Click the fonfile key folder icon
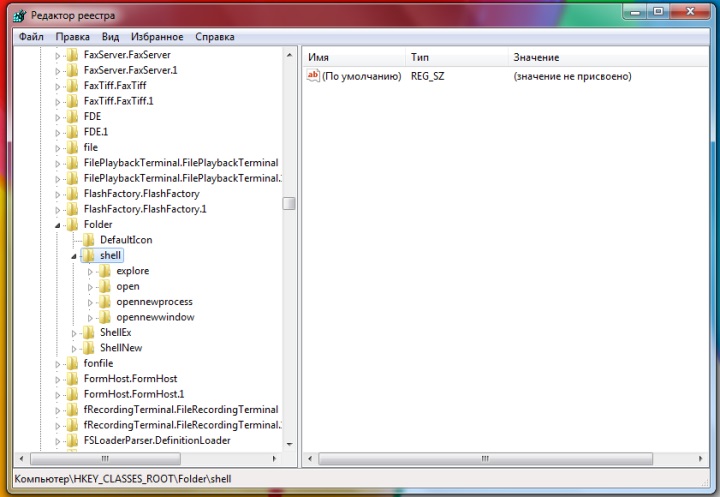The width and height of the screenshot is (720, 497). coord(73,364)
